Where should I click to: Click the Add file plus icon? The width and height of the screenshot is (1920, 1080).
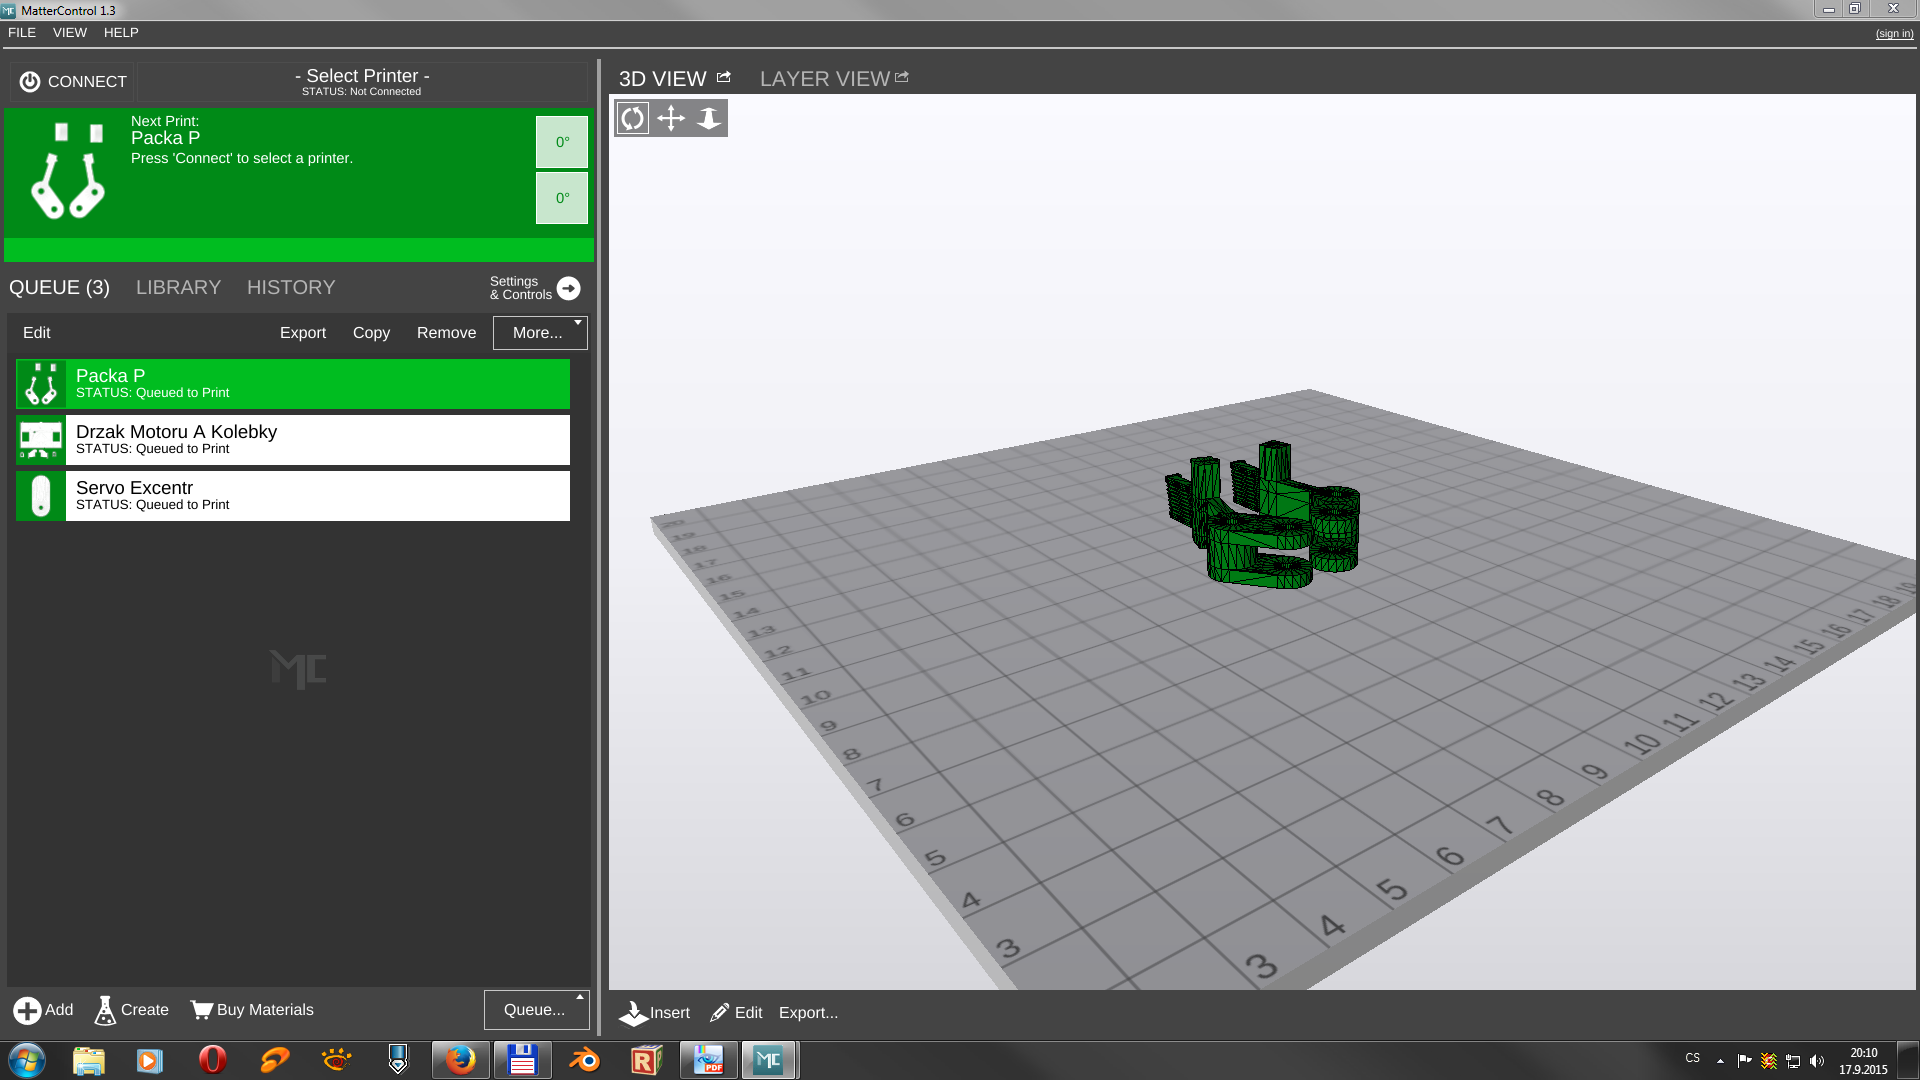click(27, 1010)
